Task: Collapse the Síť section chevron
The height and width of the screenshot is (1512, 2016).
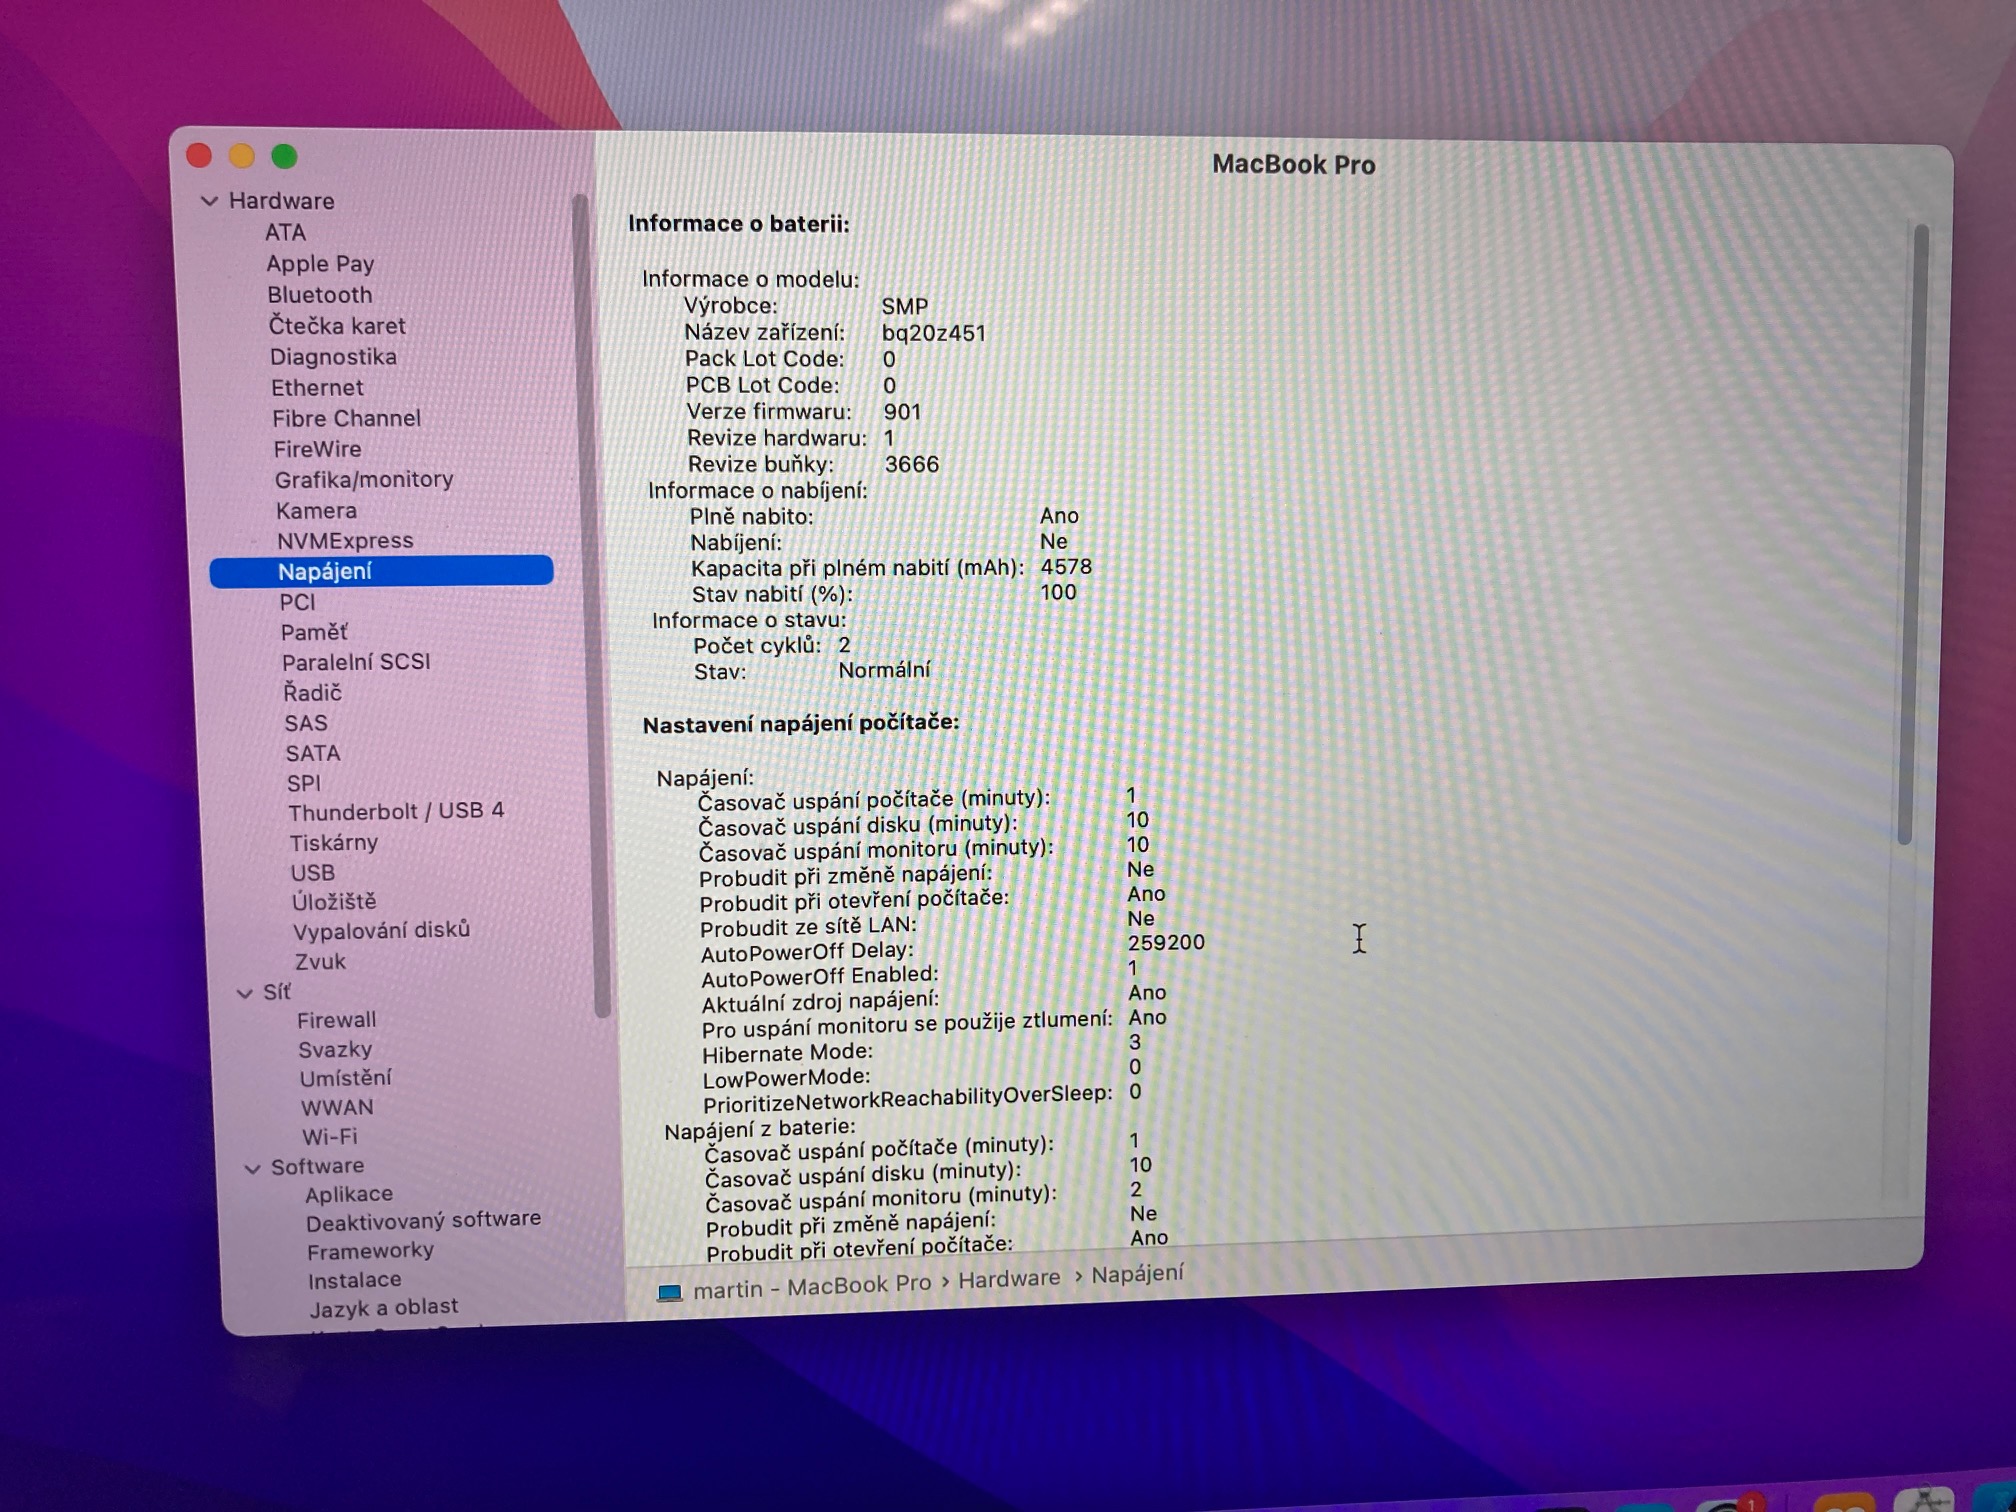Action: coord(244,993)
